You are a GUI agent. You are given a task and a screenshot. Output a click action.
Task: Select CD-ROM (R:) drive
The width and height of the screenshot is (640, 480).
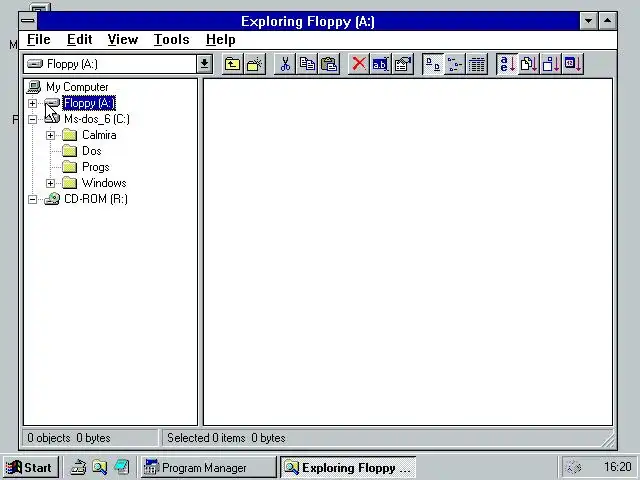tap(96, 199)
